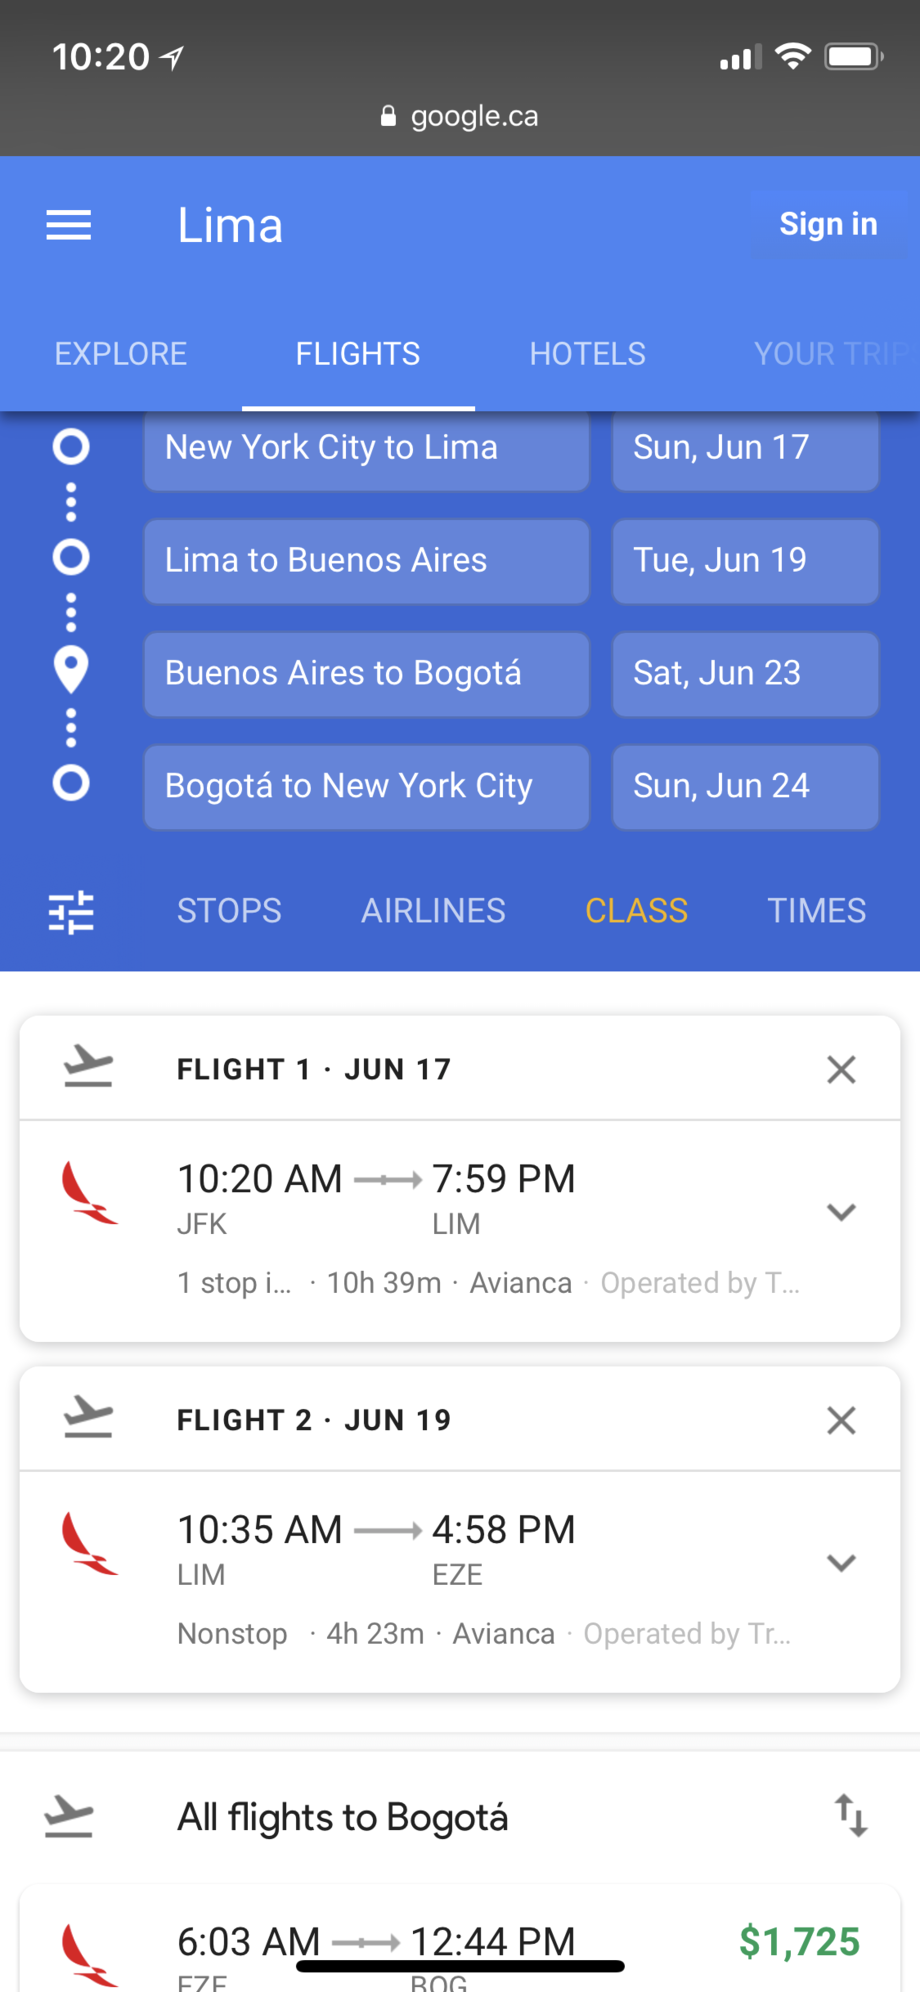Tap the destination pin icon in route

(x=71, y=670)
